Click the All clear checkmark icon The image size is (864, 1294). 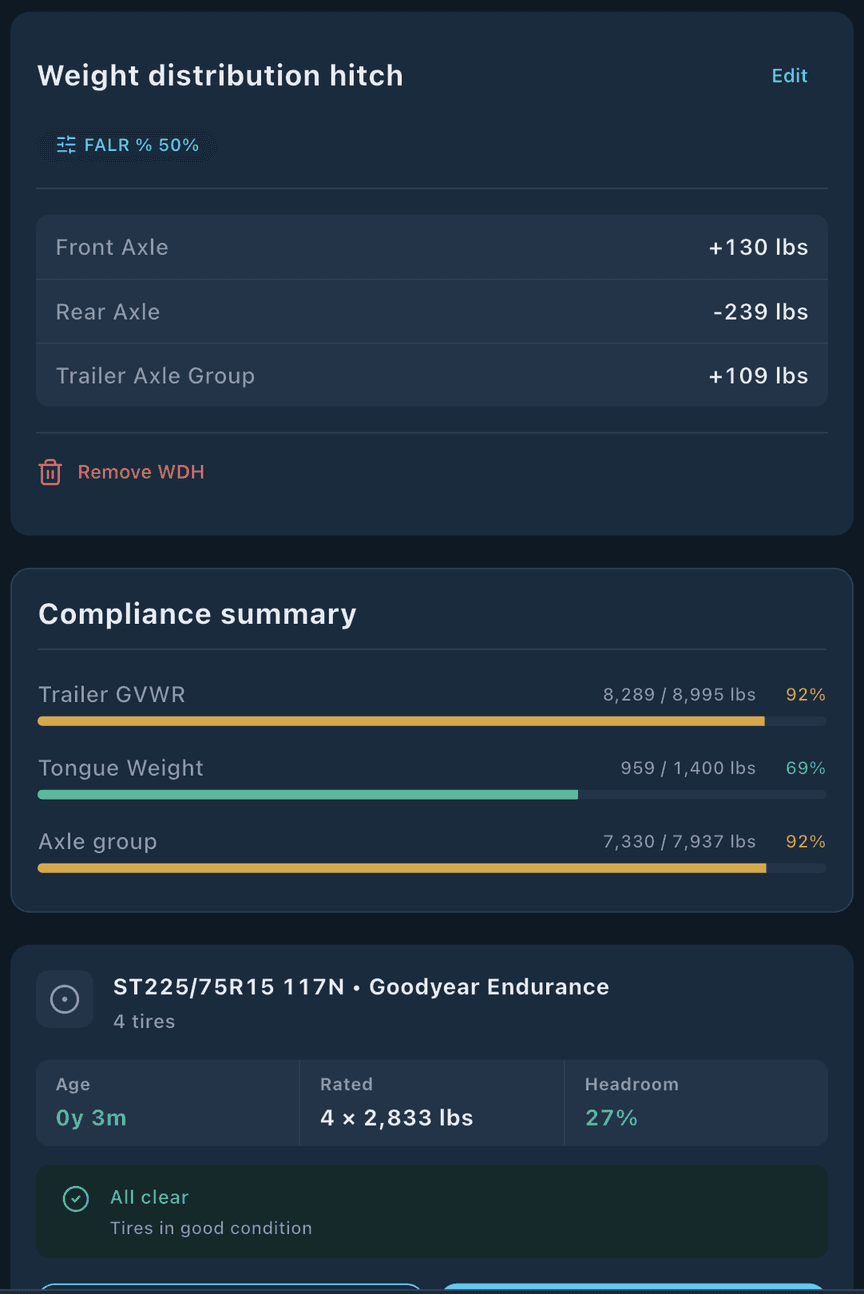click(x=76, y=1198)
